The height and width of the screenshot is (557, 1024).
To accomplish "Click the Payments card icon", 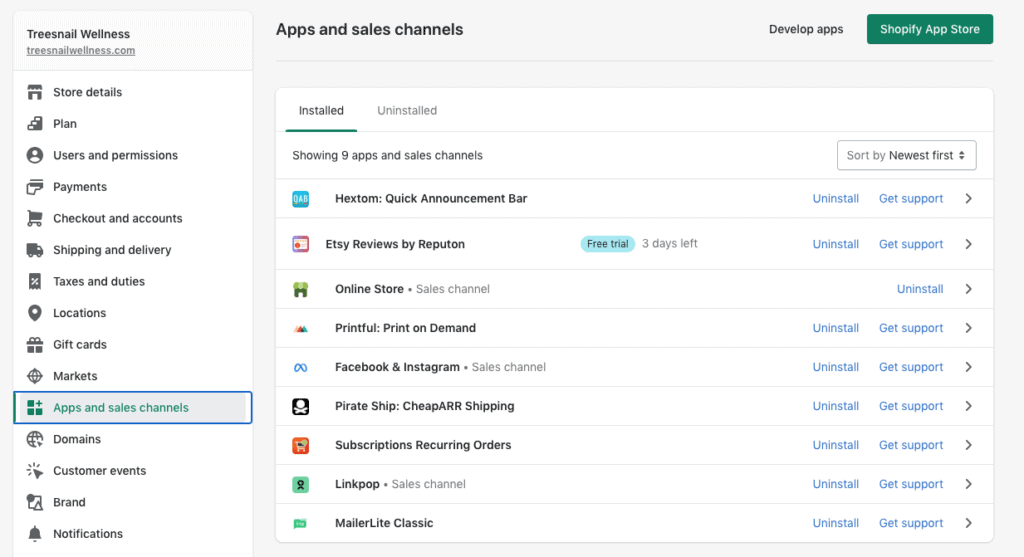I will (35, 187).
